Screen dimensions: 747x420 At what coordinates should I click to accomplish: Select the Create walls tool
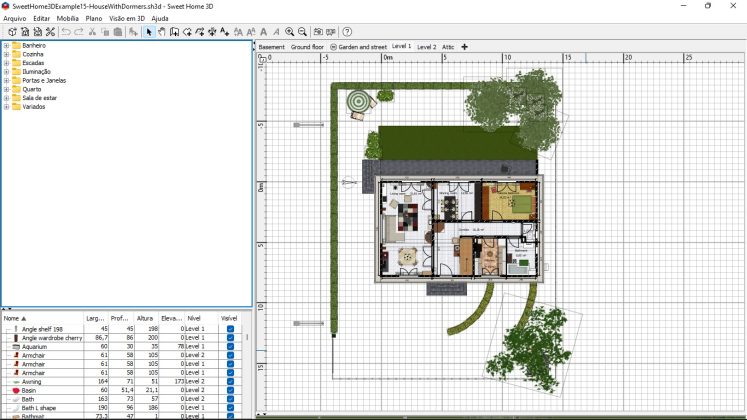(174, 32)
